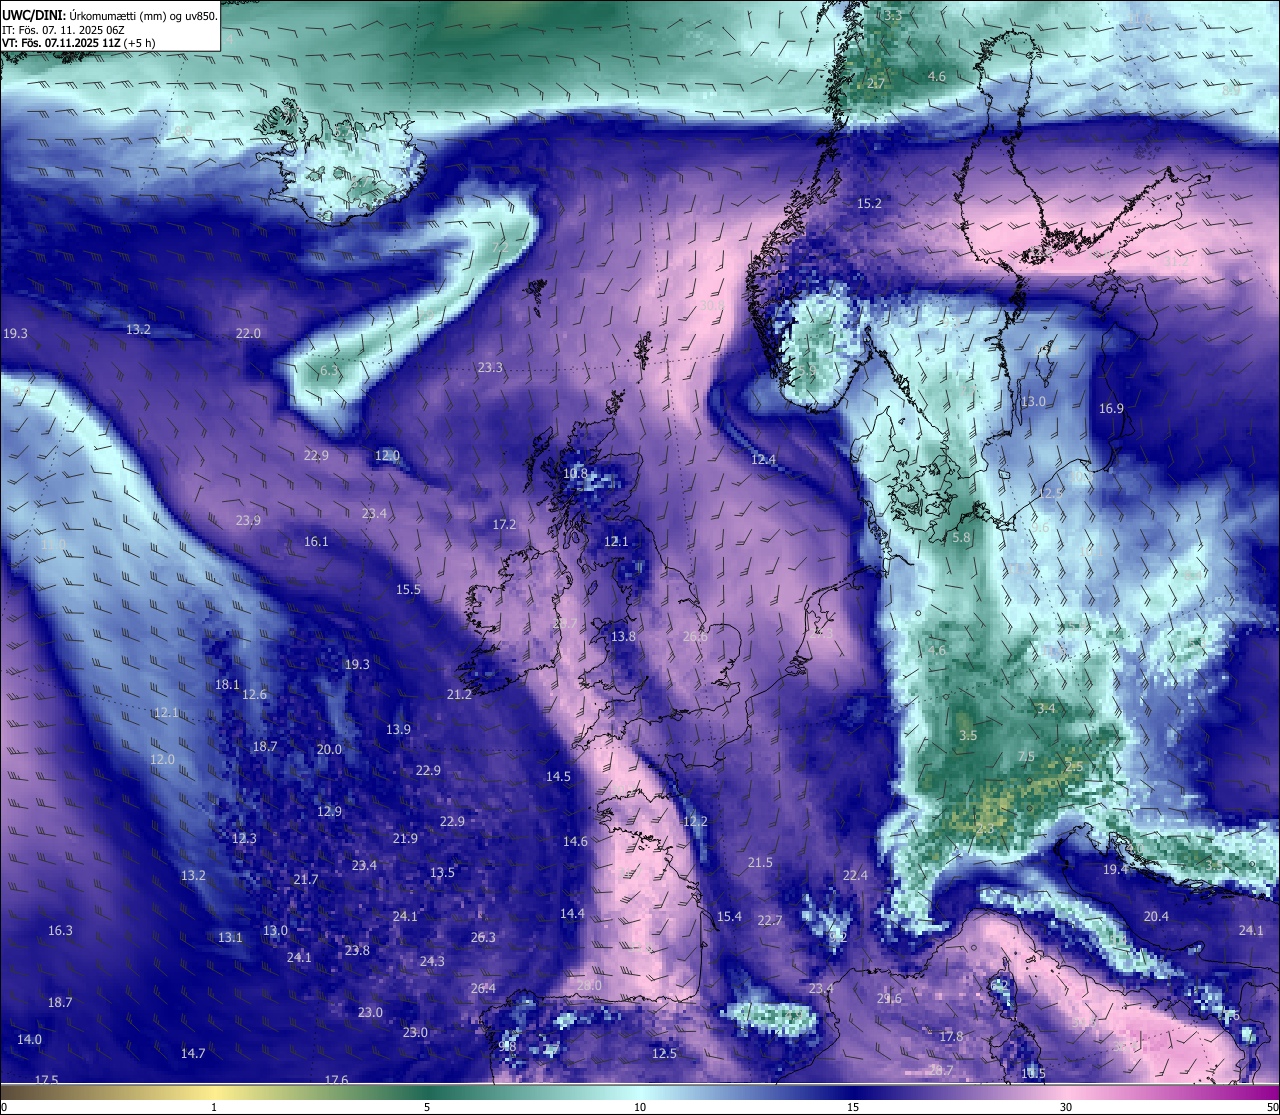1280x1115 pixels.
Task: Click the 1 tick on the color scale
Action: (x=214, y=1107)
